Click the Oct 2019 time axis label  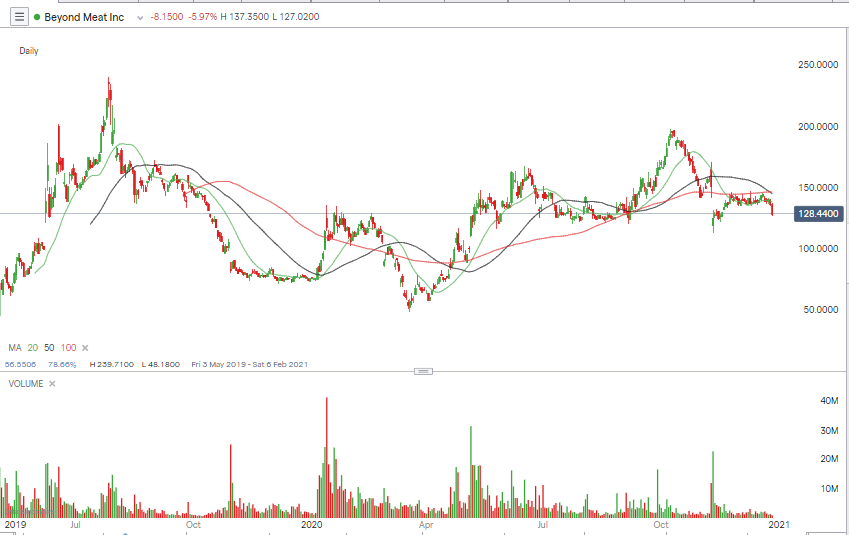tap(193, 524)
